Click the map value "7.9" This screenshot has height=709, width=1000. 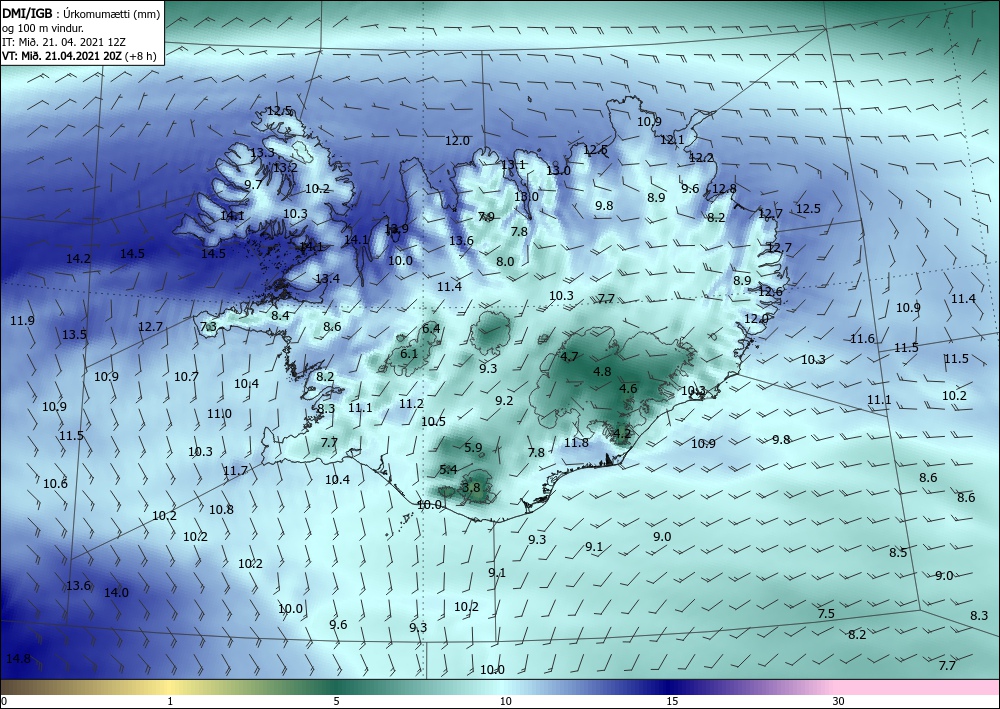tap(486, 217)
